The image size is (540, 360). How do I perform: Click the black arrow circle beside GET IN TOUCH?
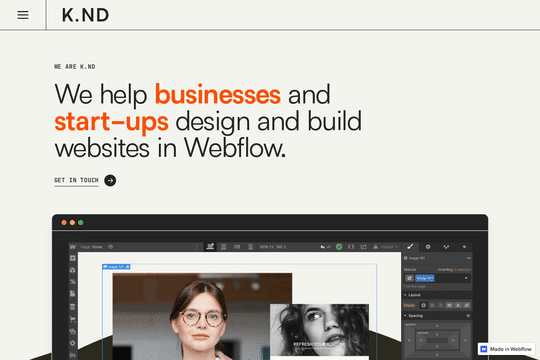tap(110, 180)
